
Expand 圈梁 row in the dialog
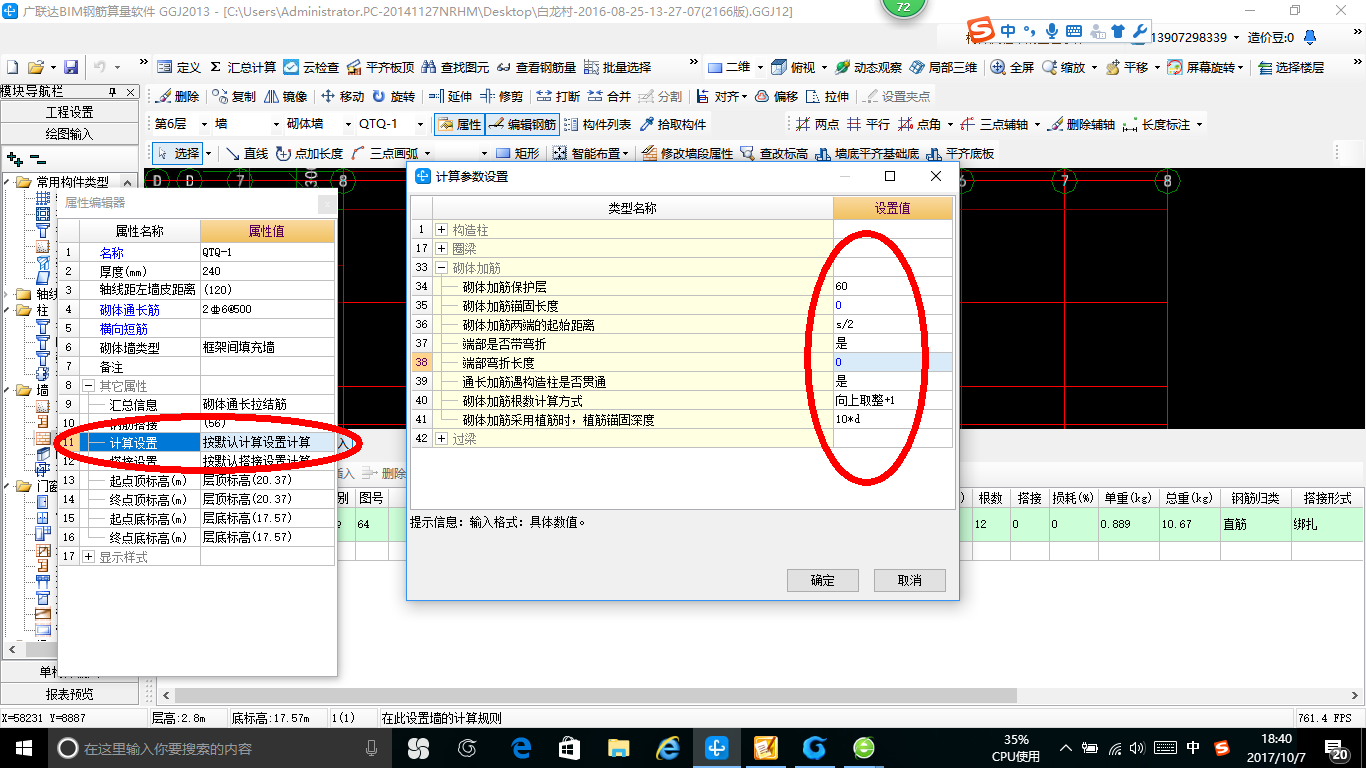click(441, 249)
